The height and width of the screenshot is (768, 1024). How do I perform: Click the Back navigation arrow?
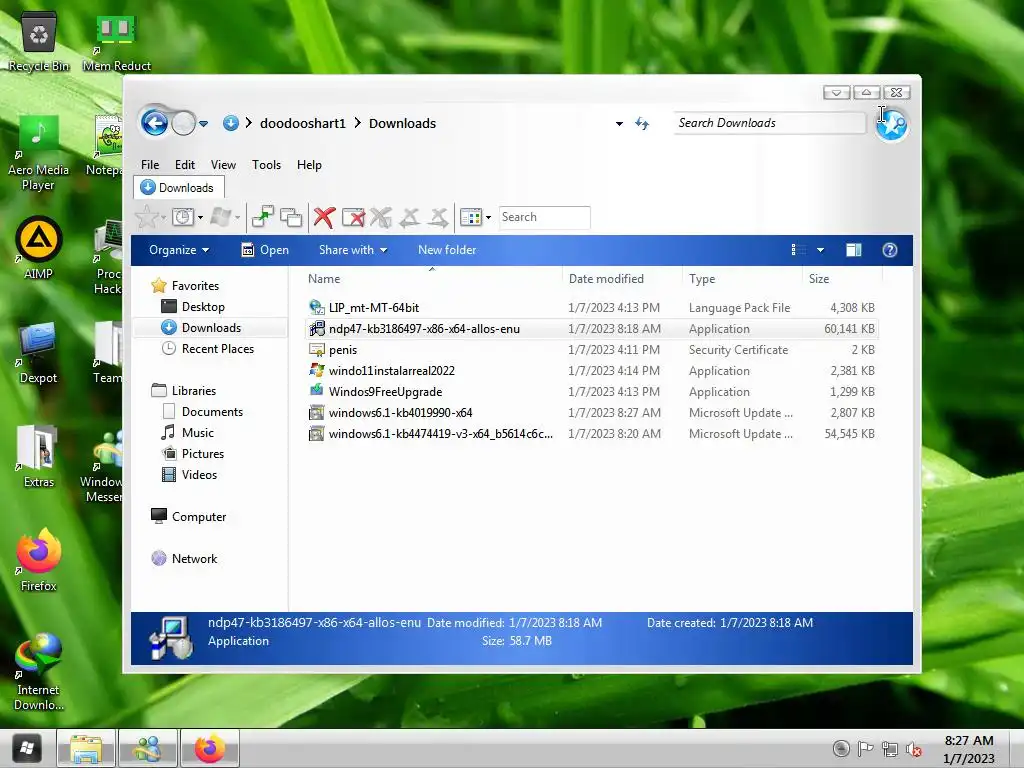coord(155,122)
